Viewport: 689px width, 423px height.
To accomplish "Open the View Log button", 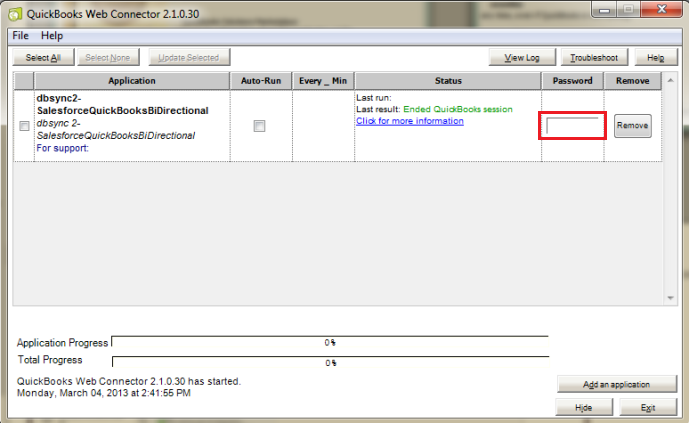I will [x=521, y=58].
